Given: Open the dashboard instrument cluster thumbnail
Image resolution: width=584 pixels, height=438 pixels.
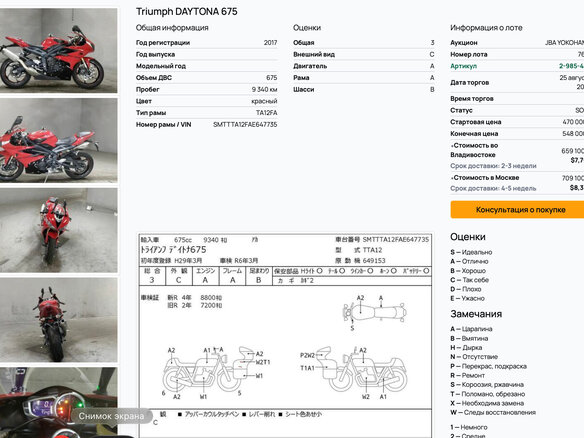Looking at the screenshot, I should [58, 403].
